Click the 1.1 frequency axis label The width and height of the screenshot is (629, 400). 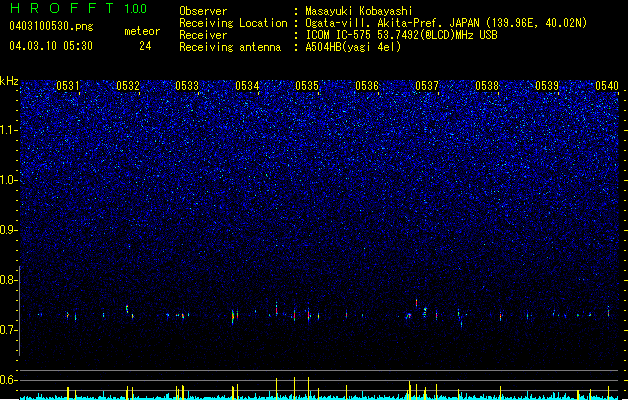(x=9, y=130)
